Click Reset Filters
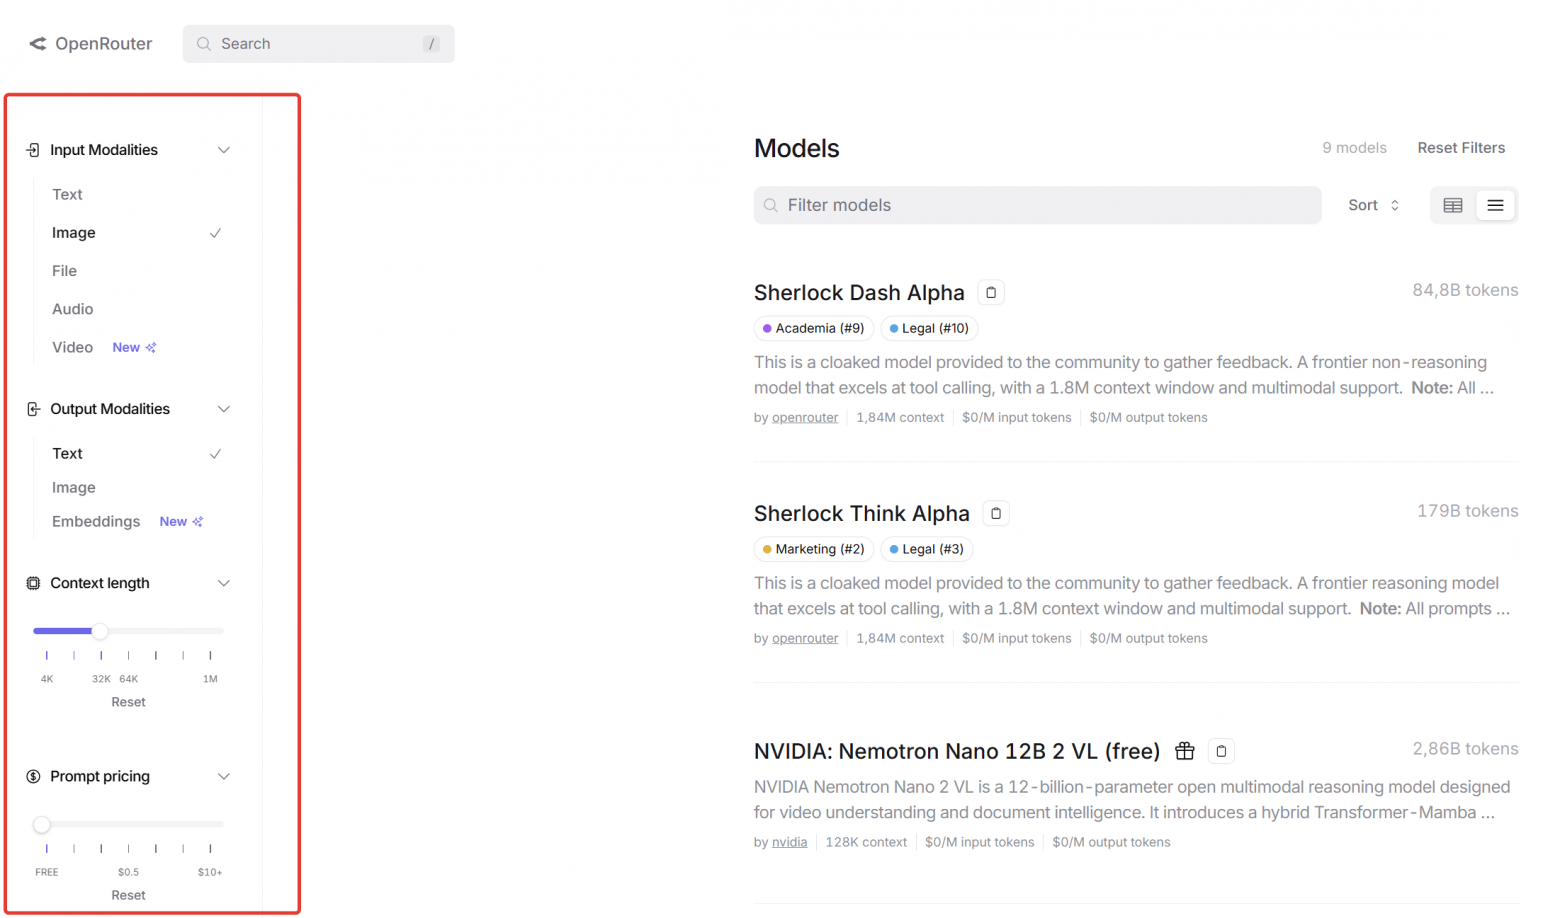 pos(1461,147)
